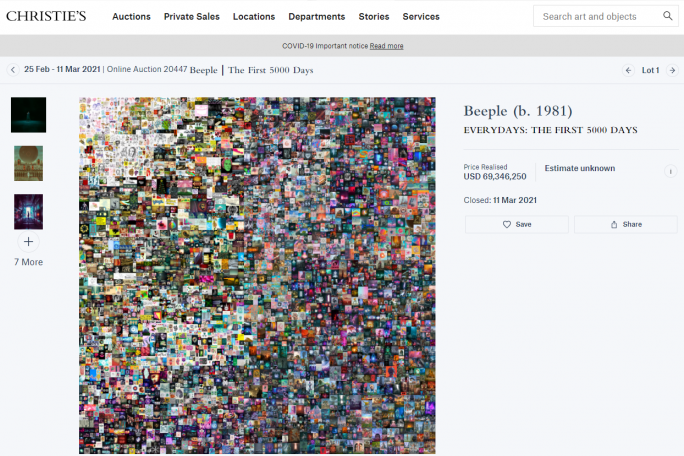Open the Auctions menu
684x456 pixels.
click(131, 17)
